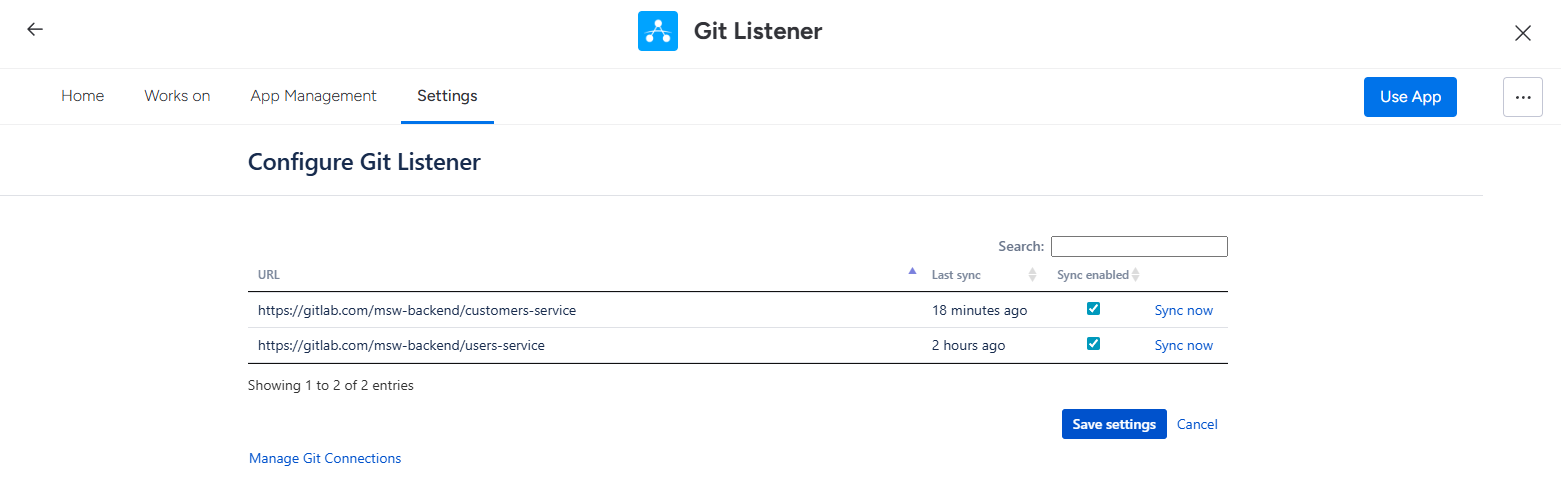
Task: Click Save settings button
Action: pyautogui.click(x=1113, y=424)
